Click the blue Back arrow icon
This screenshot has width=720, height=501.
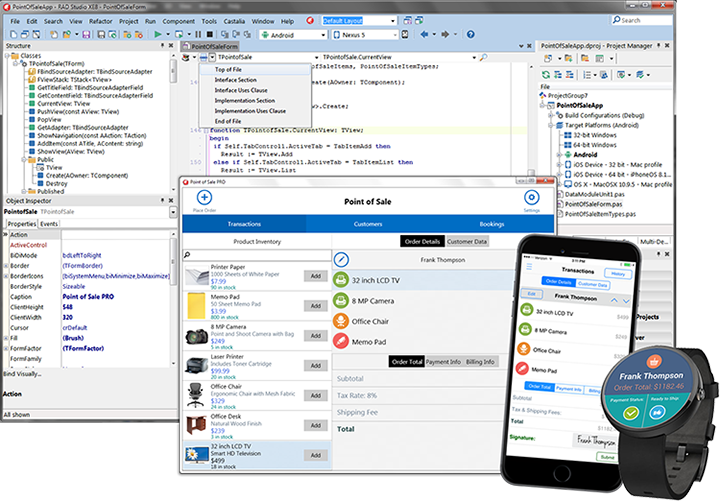click(x=424, y=34)
